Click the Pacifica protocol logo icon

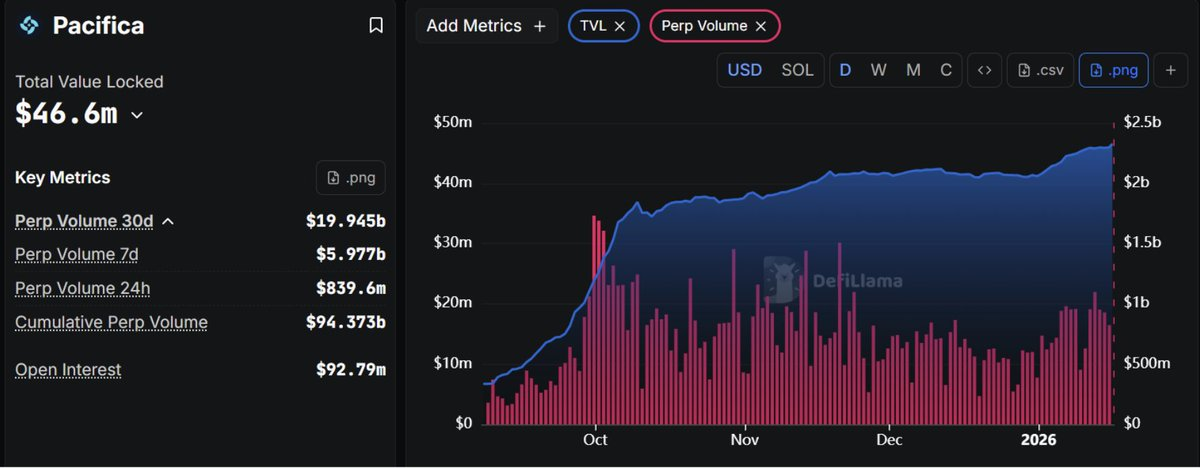pos(29,25)
